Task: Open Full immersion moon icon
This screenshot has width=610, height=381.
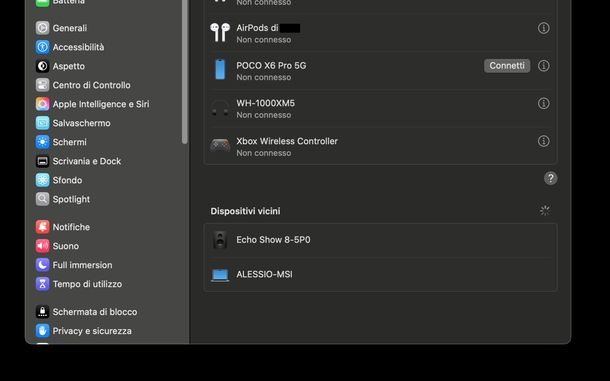Action: [x=42, y=265]
